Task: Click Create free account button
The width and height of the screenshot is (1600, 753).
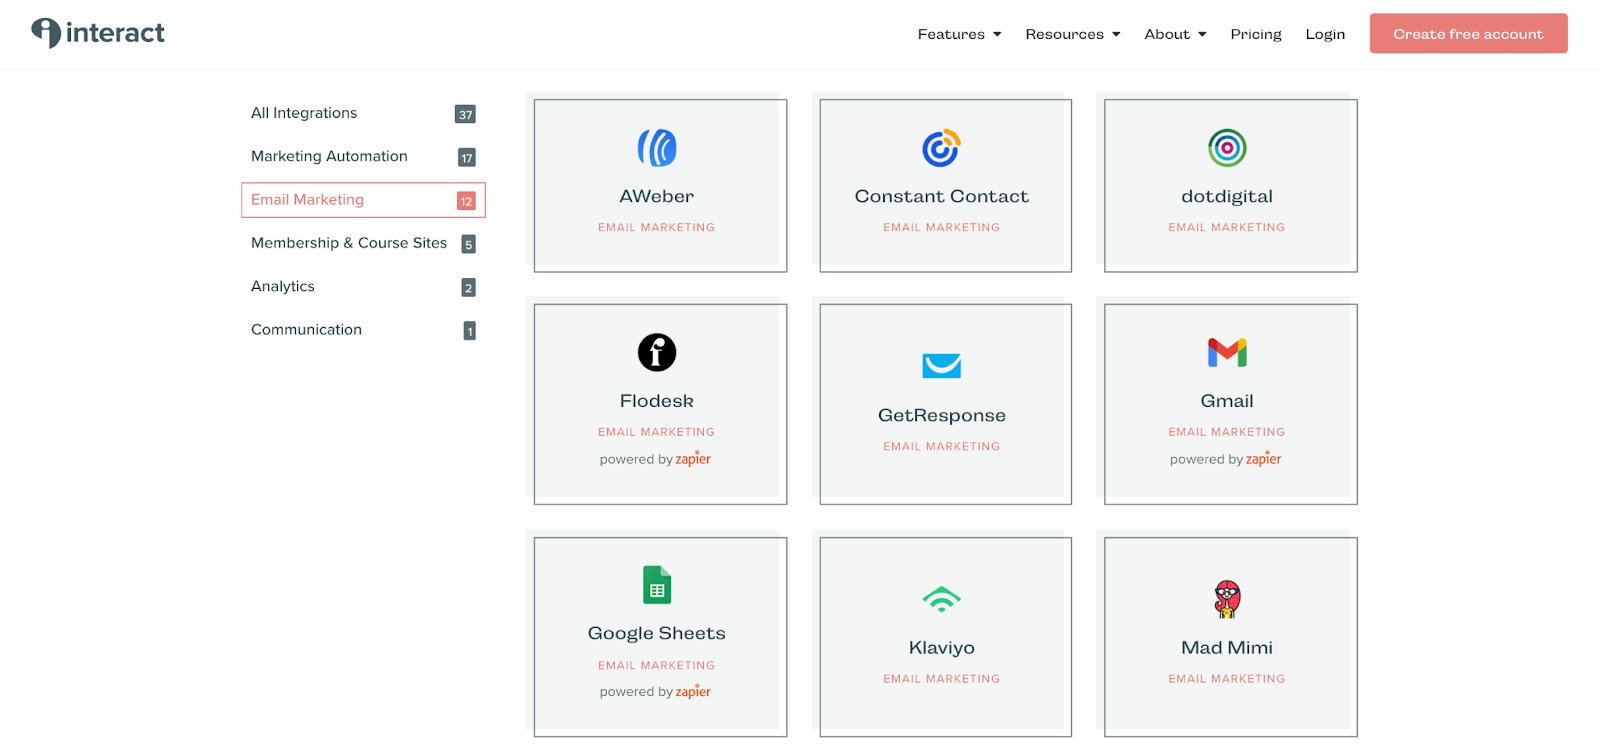Action: [x=1468, y=33]
